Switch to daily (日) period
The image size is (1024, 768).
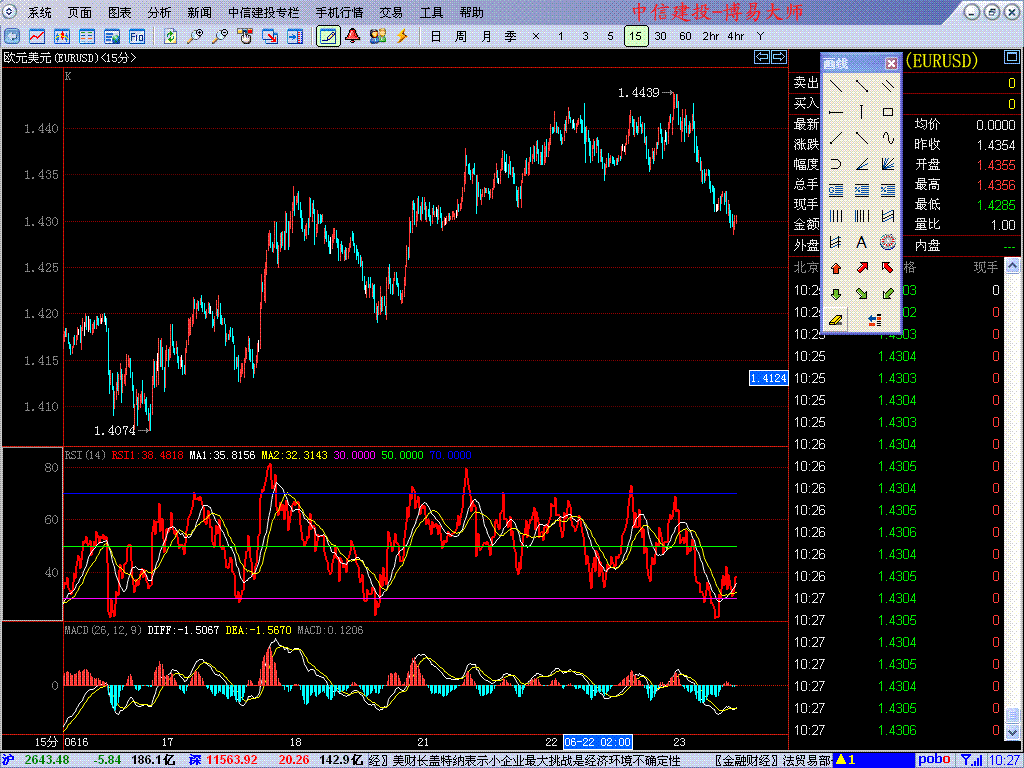pyautogui.click(x=436, y=37)
